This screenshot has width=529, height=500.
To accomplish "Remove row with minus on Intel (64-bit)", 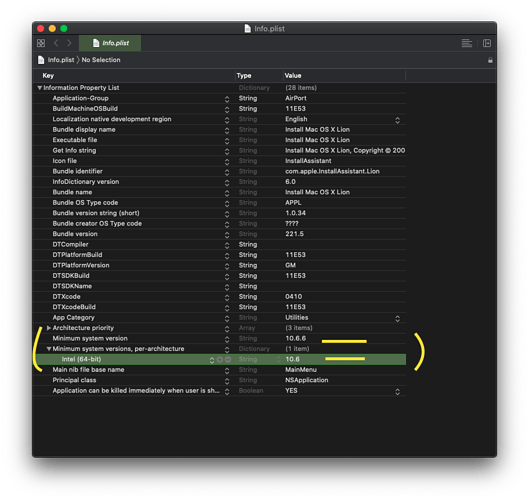I will pos(228,360).
